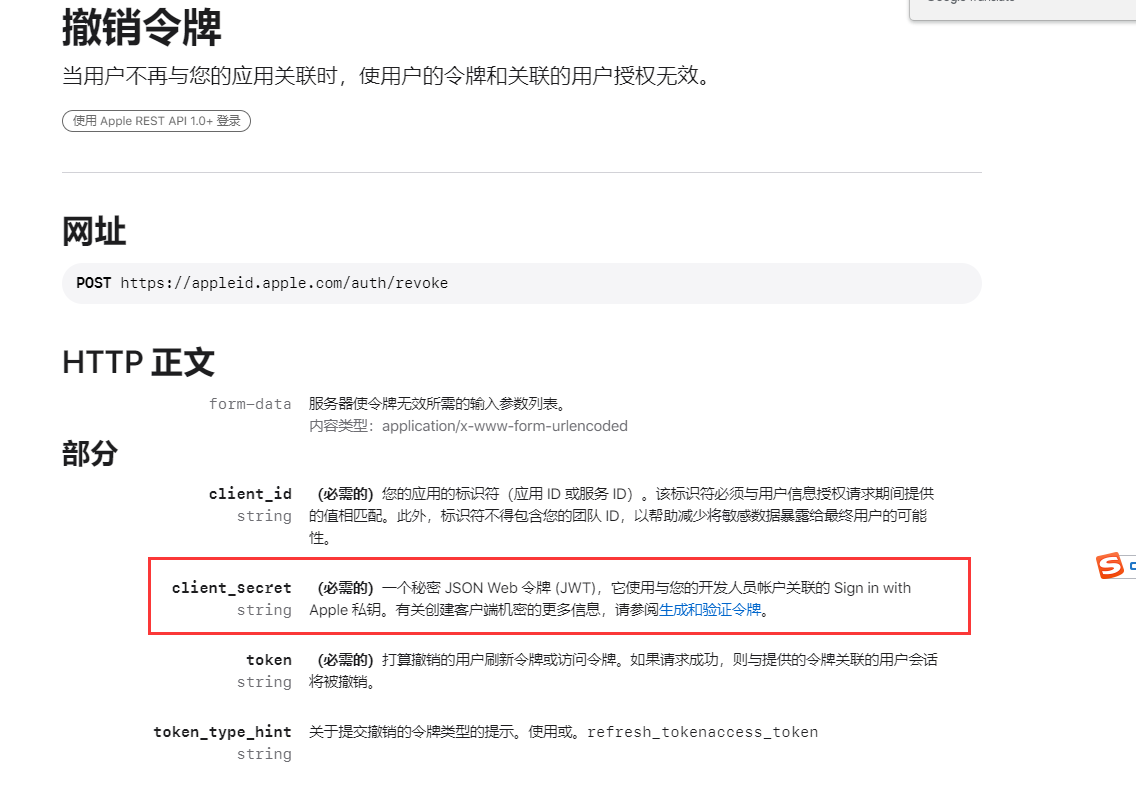Click the 部分 heading
Screen dimensions: 1136x797
[x=90, y=454]
